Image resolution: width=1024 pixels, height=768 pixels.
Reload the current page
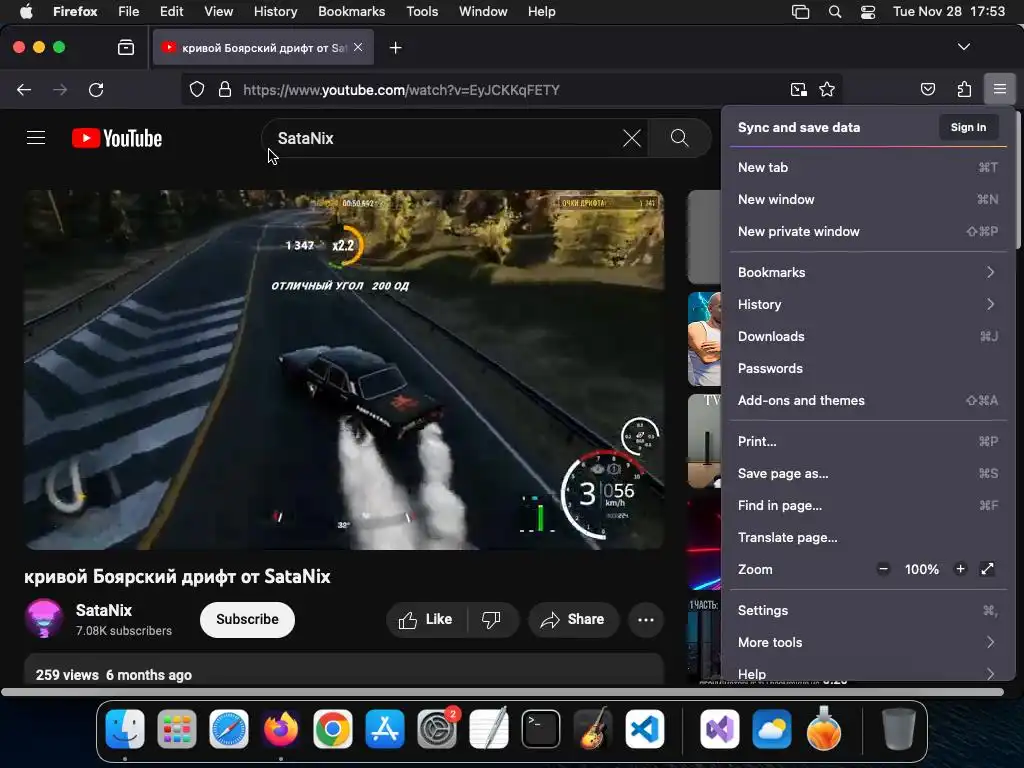(96, 89)
